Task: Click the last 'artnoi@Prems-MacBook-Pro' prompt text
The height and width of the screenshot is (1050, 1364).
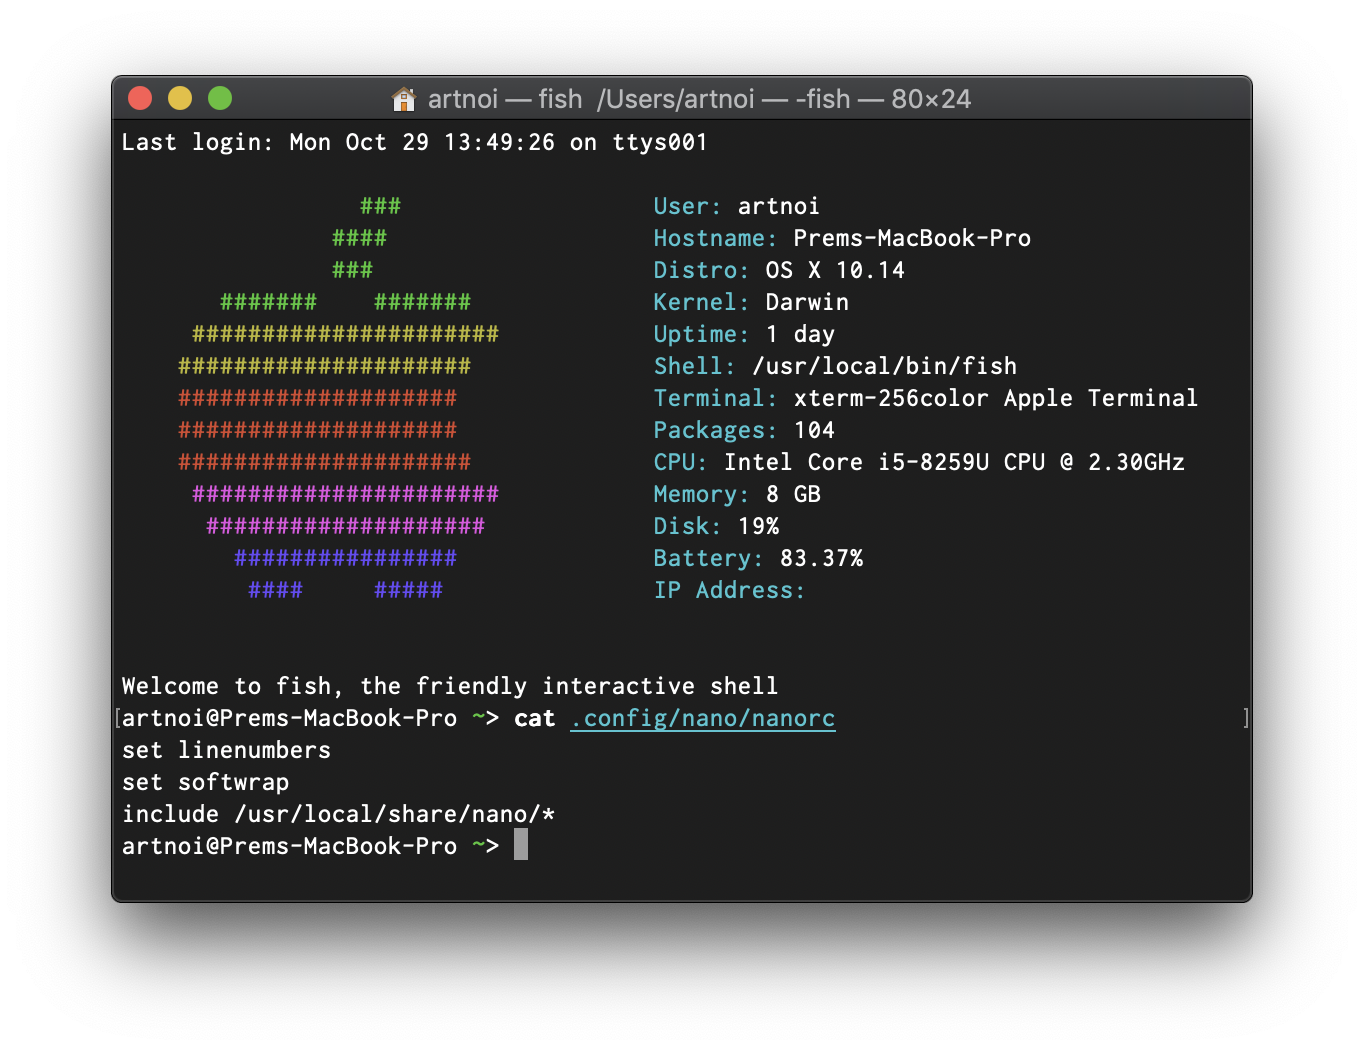Action: tap(289, 846)
